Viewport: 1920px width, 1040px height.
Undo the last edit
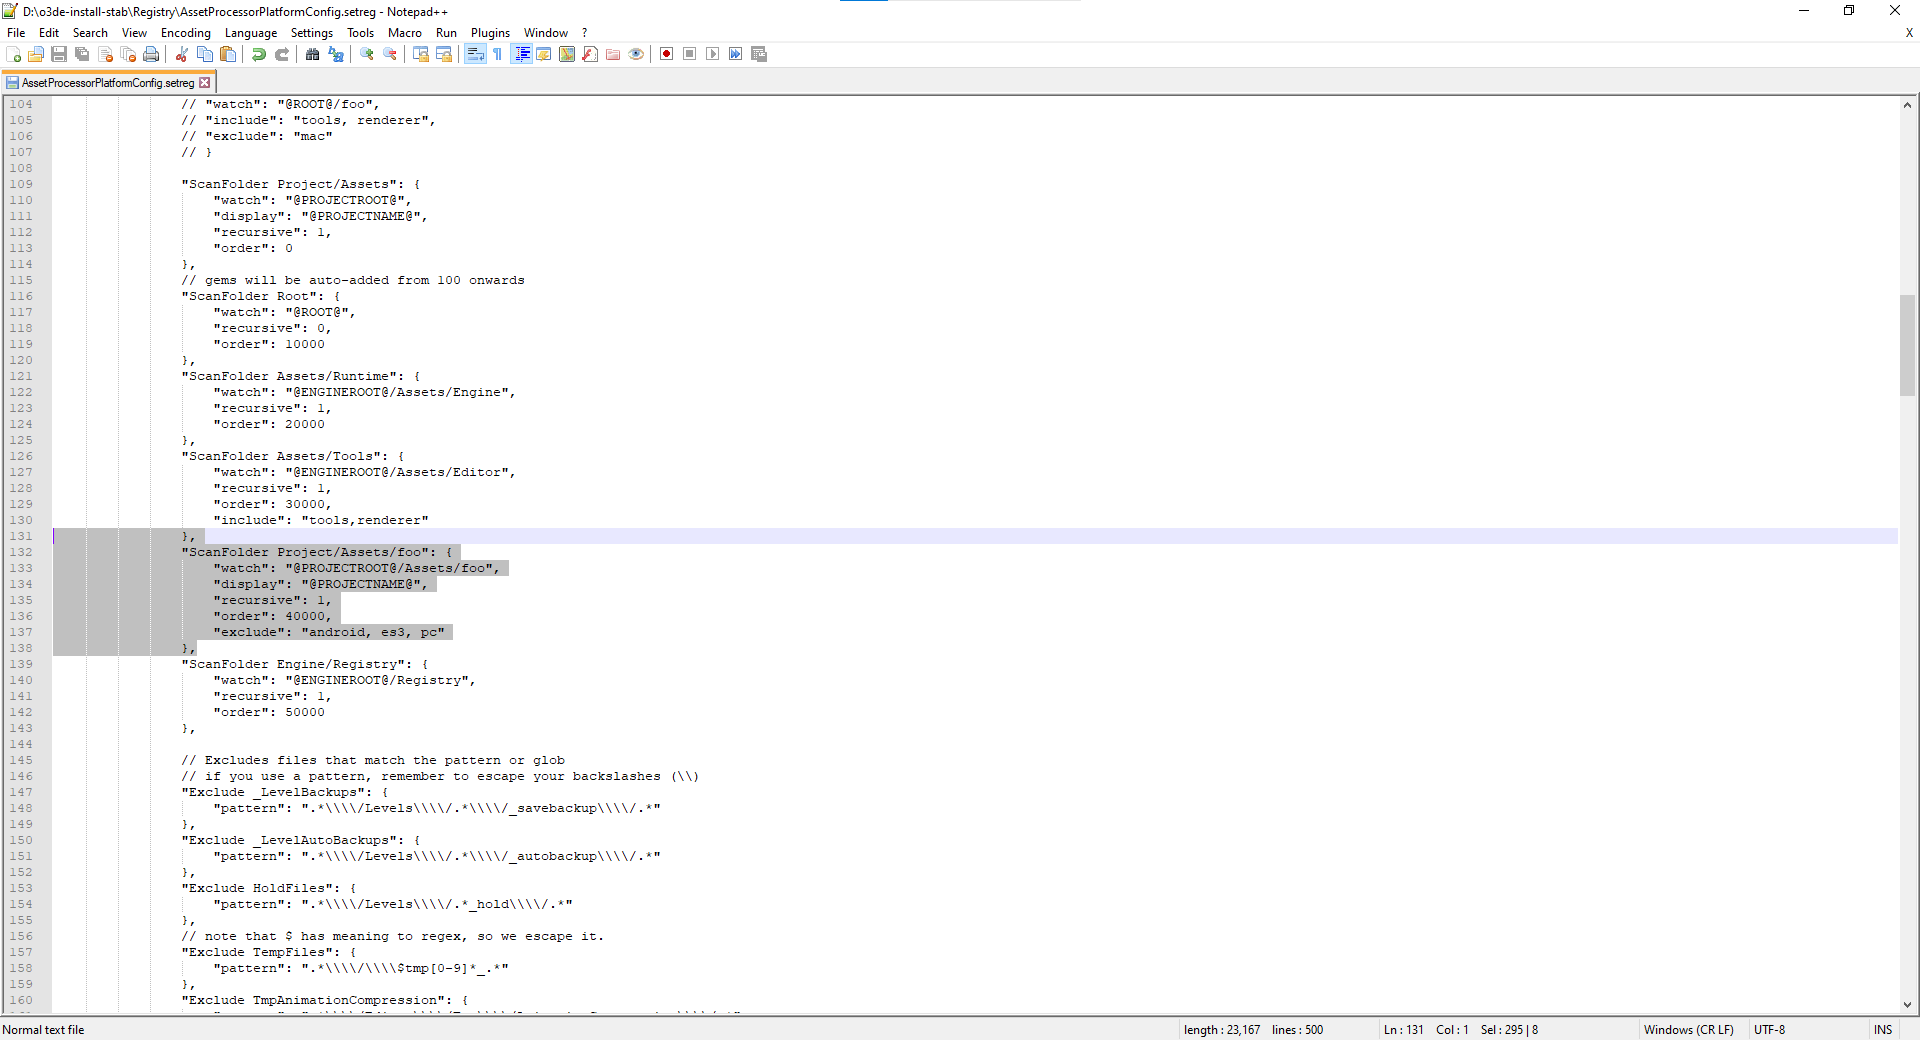(x=259, y=54)
